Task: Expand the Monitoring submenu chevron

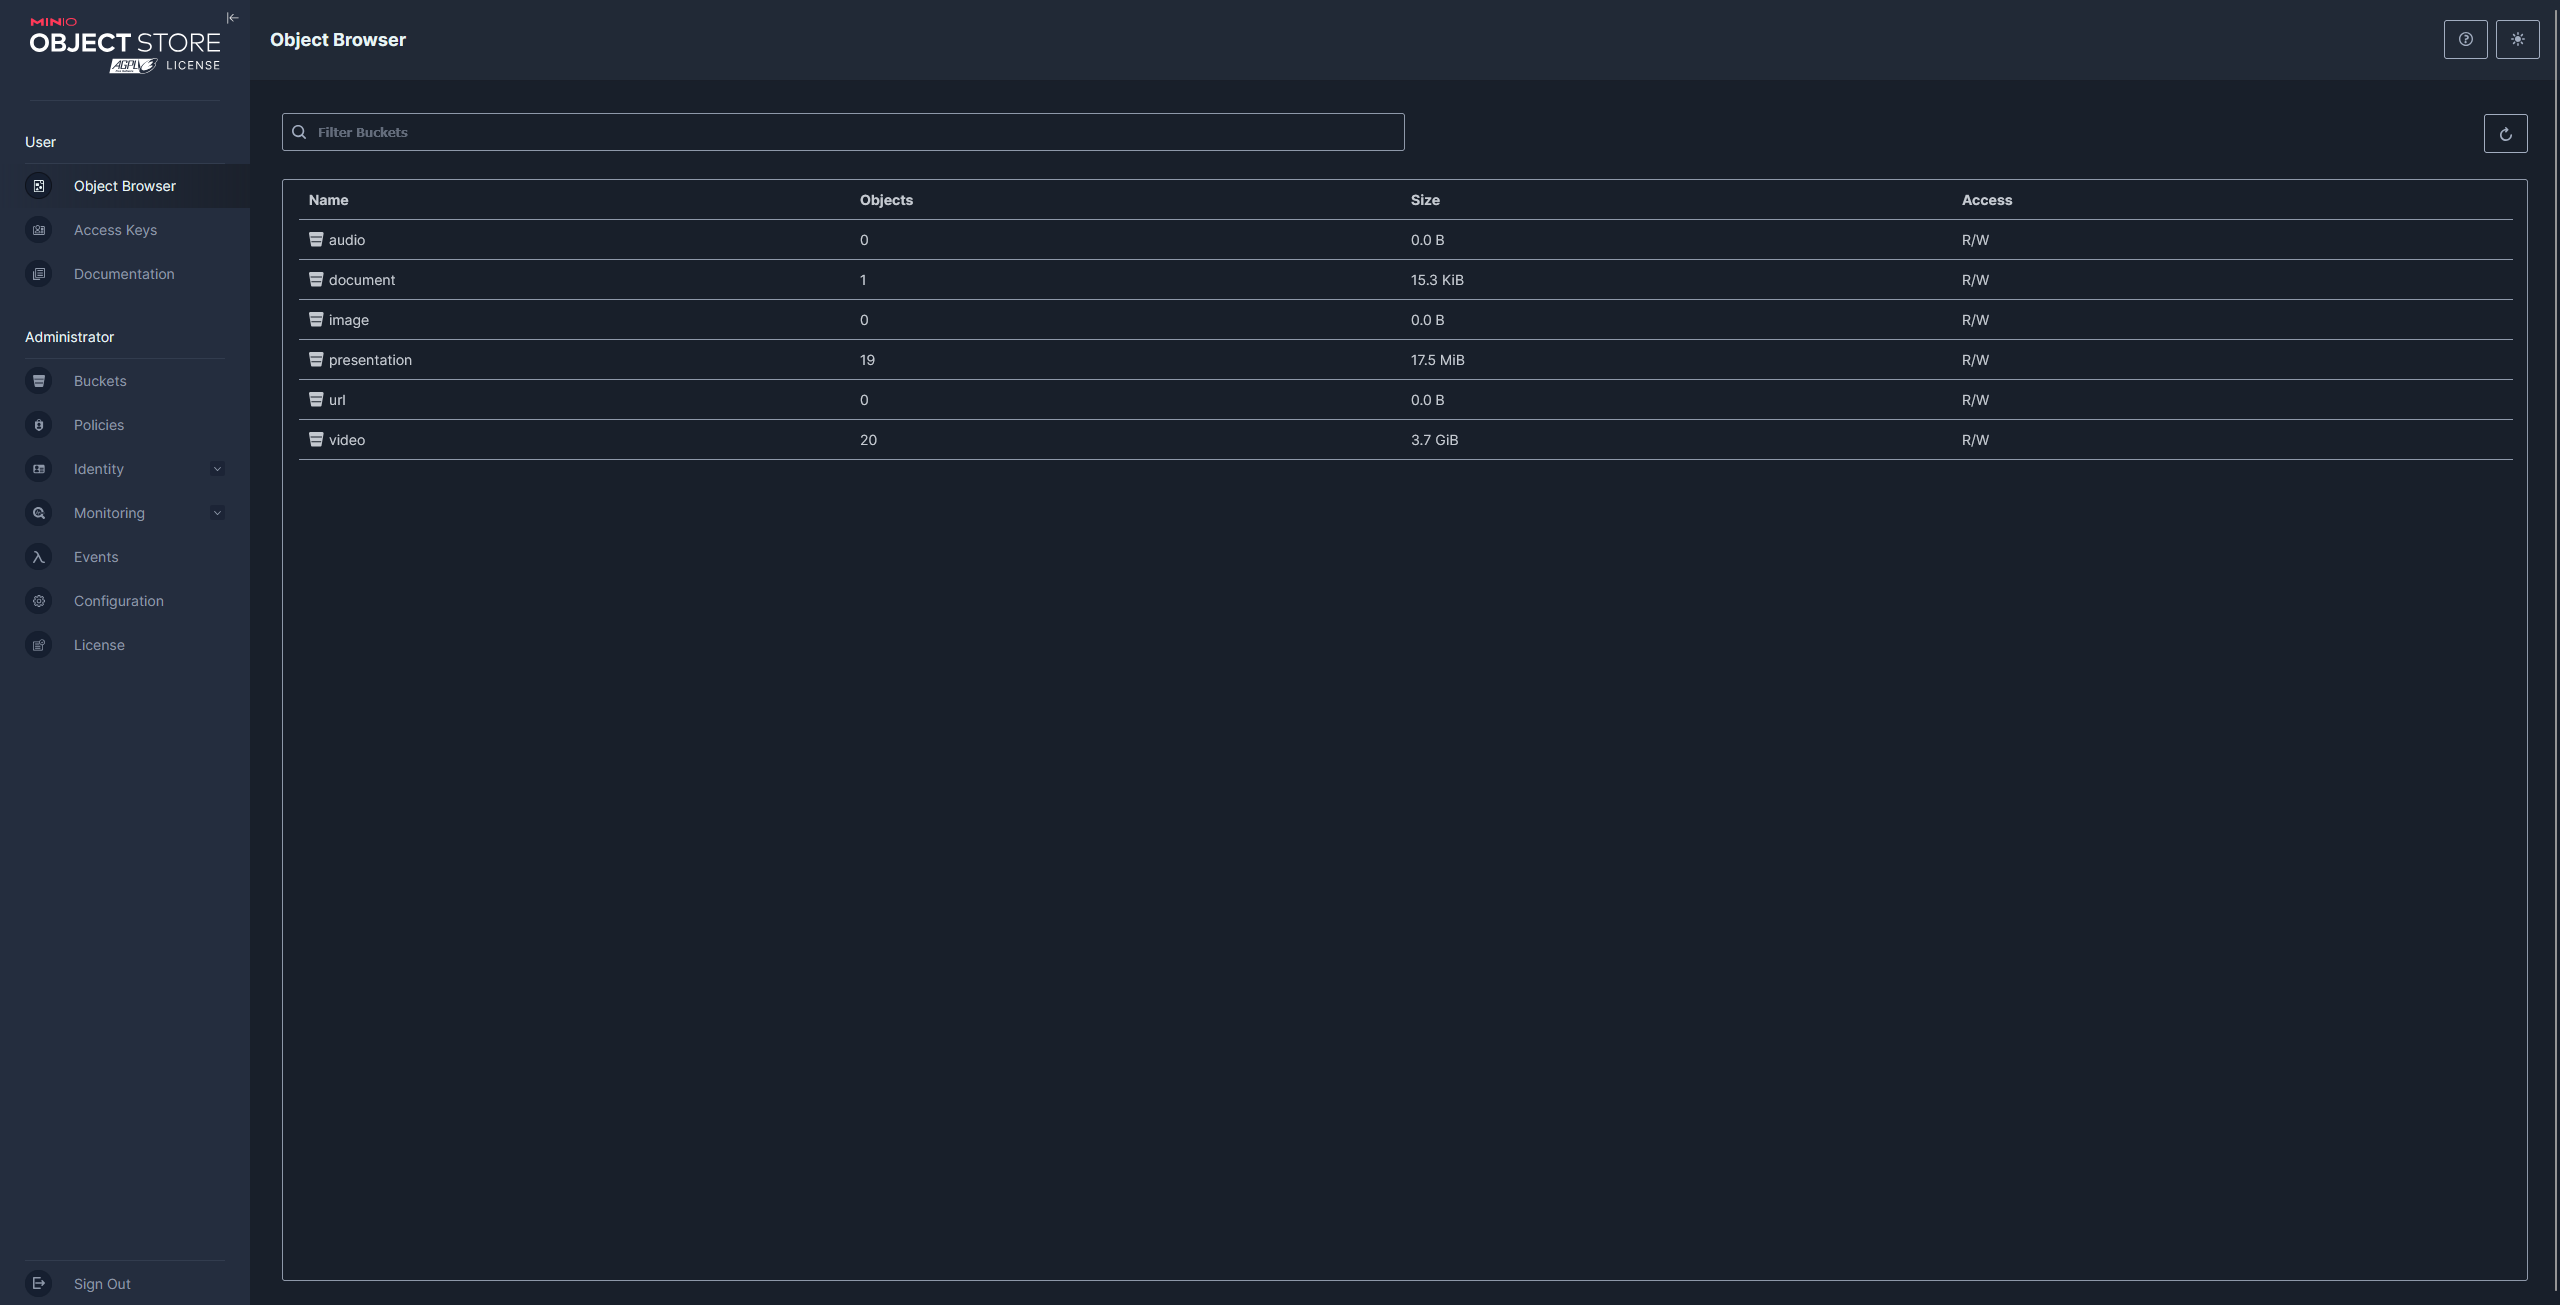Action: 217,513
